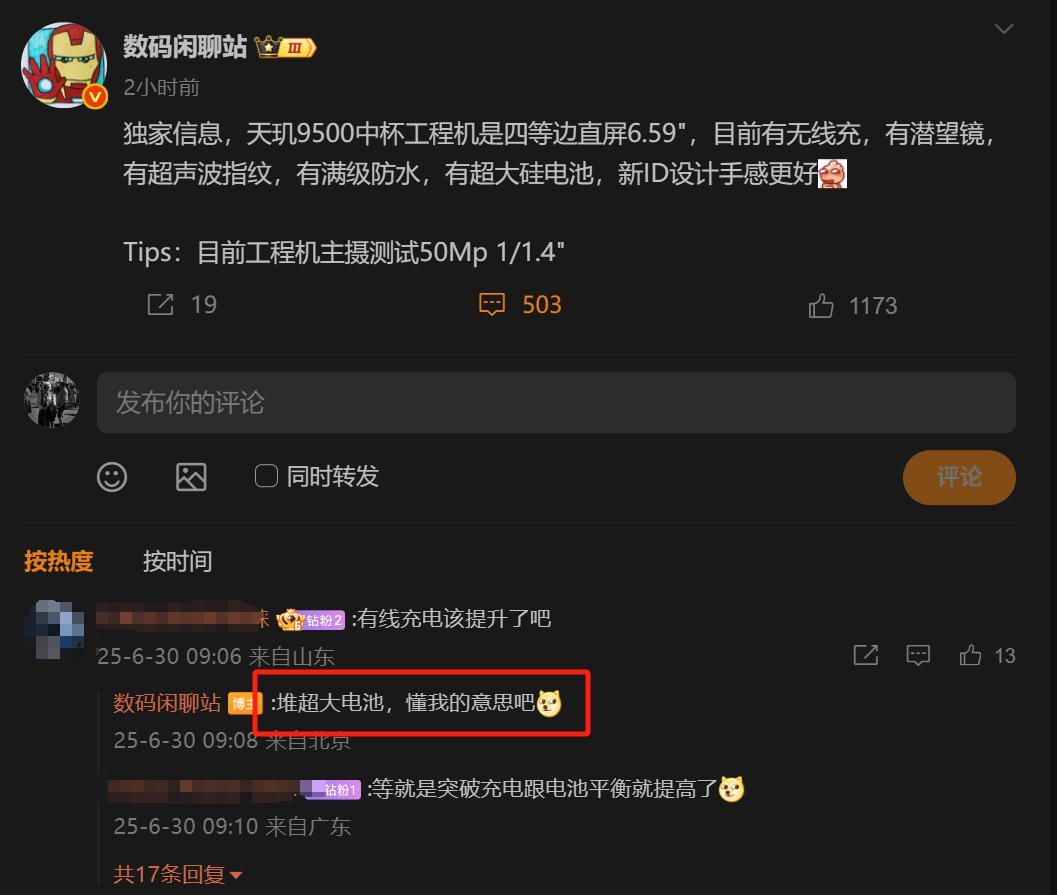The image size is (1057, 895).
Task: Enable the 同时转发 checkbox
Action: pos(266,476)
